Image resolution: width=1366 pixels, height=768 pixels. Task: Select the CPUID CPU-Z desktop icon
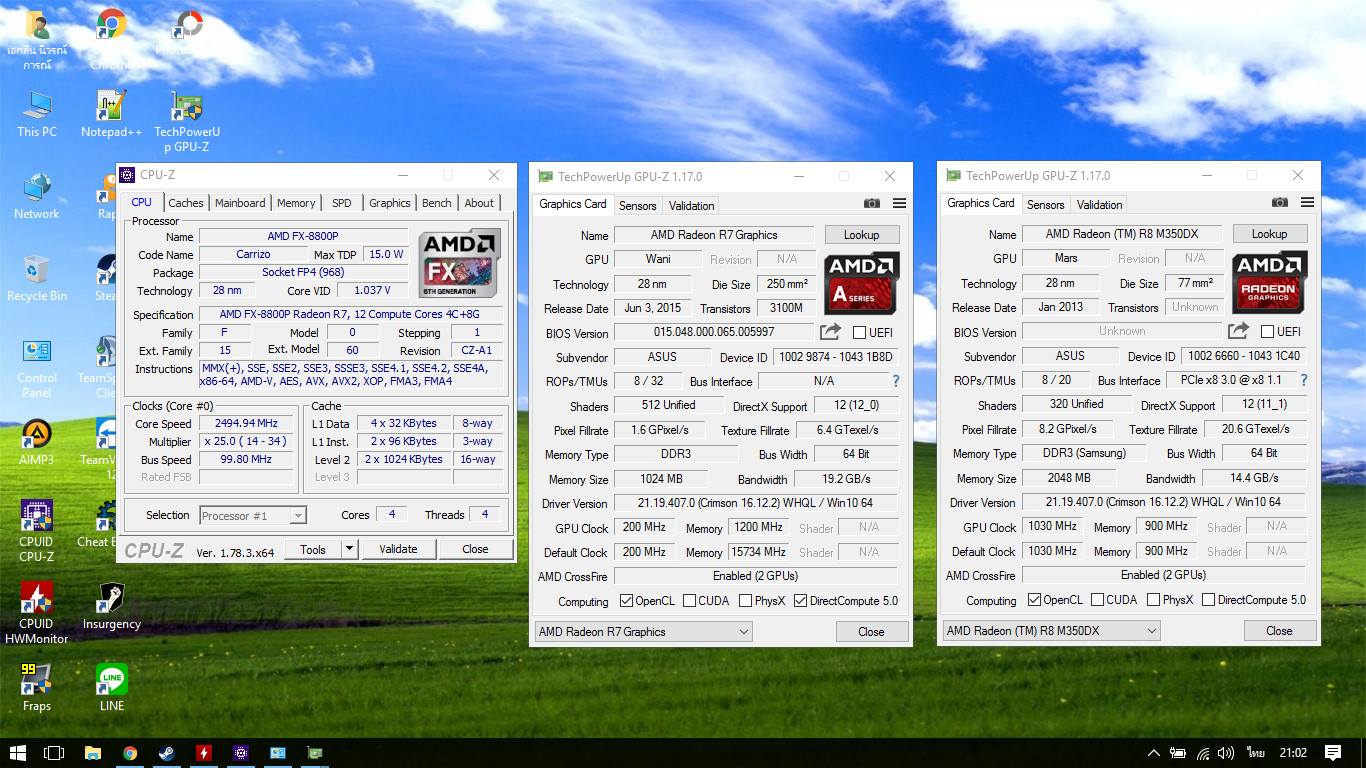pos(37,531)
